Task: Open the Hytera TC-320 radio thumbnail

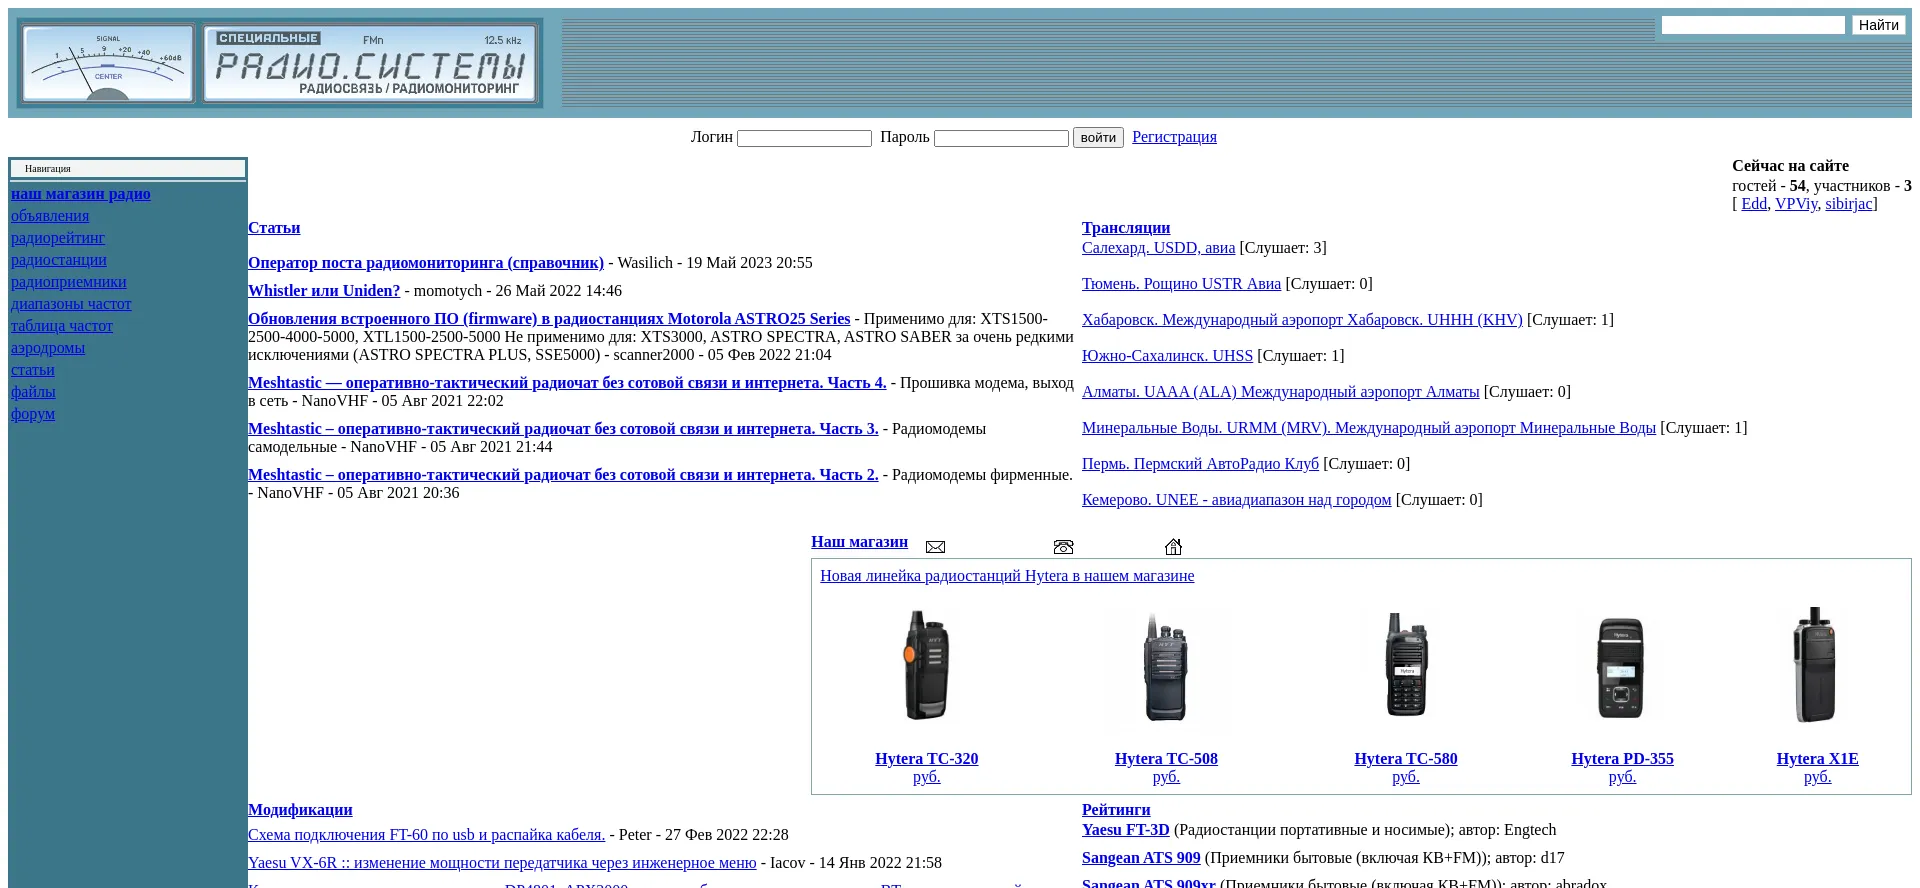Action: click(x=926, y=666)
